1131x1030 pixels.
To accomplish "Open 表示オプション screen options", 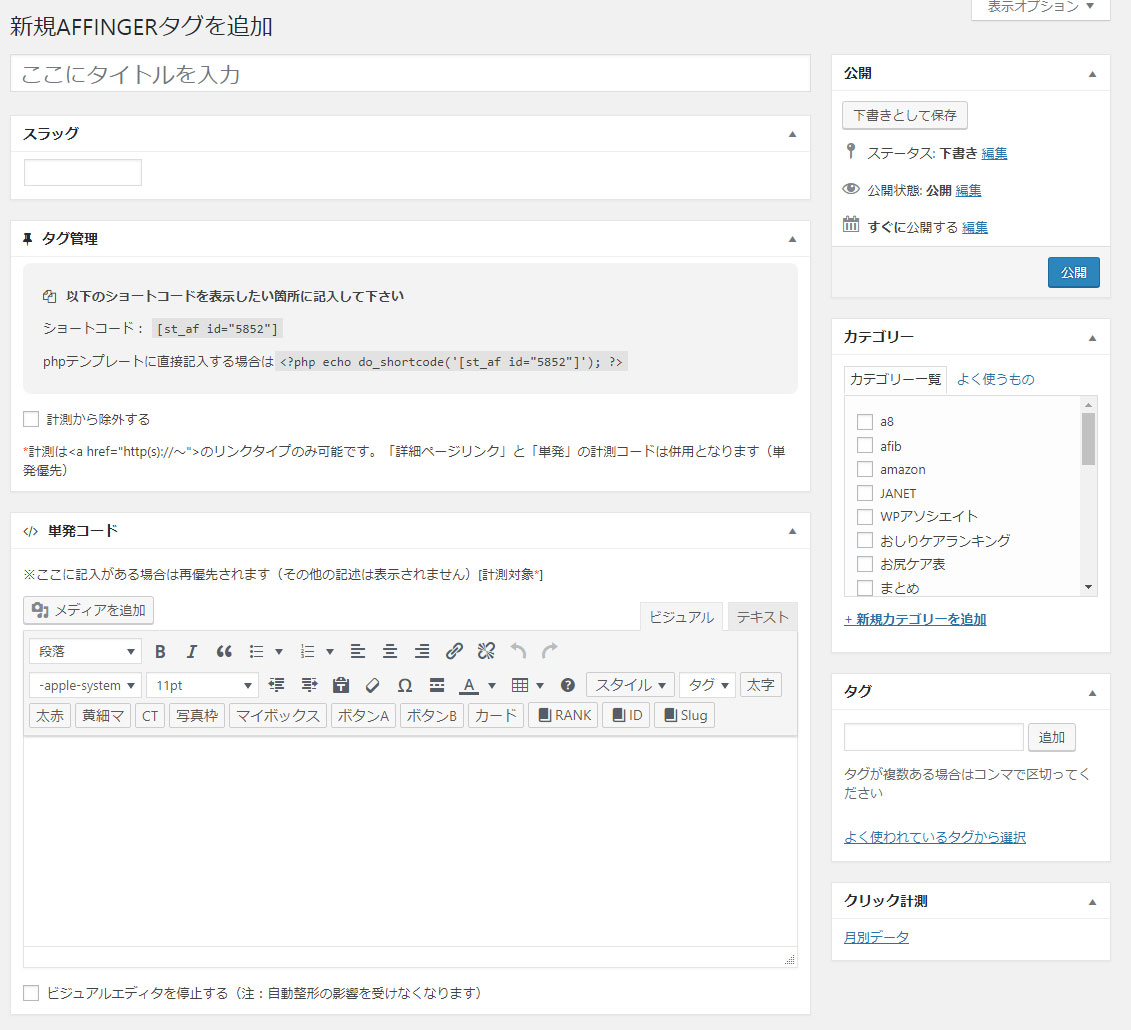I will pos(1040,7).
